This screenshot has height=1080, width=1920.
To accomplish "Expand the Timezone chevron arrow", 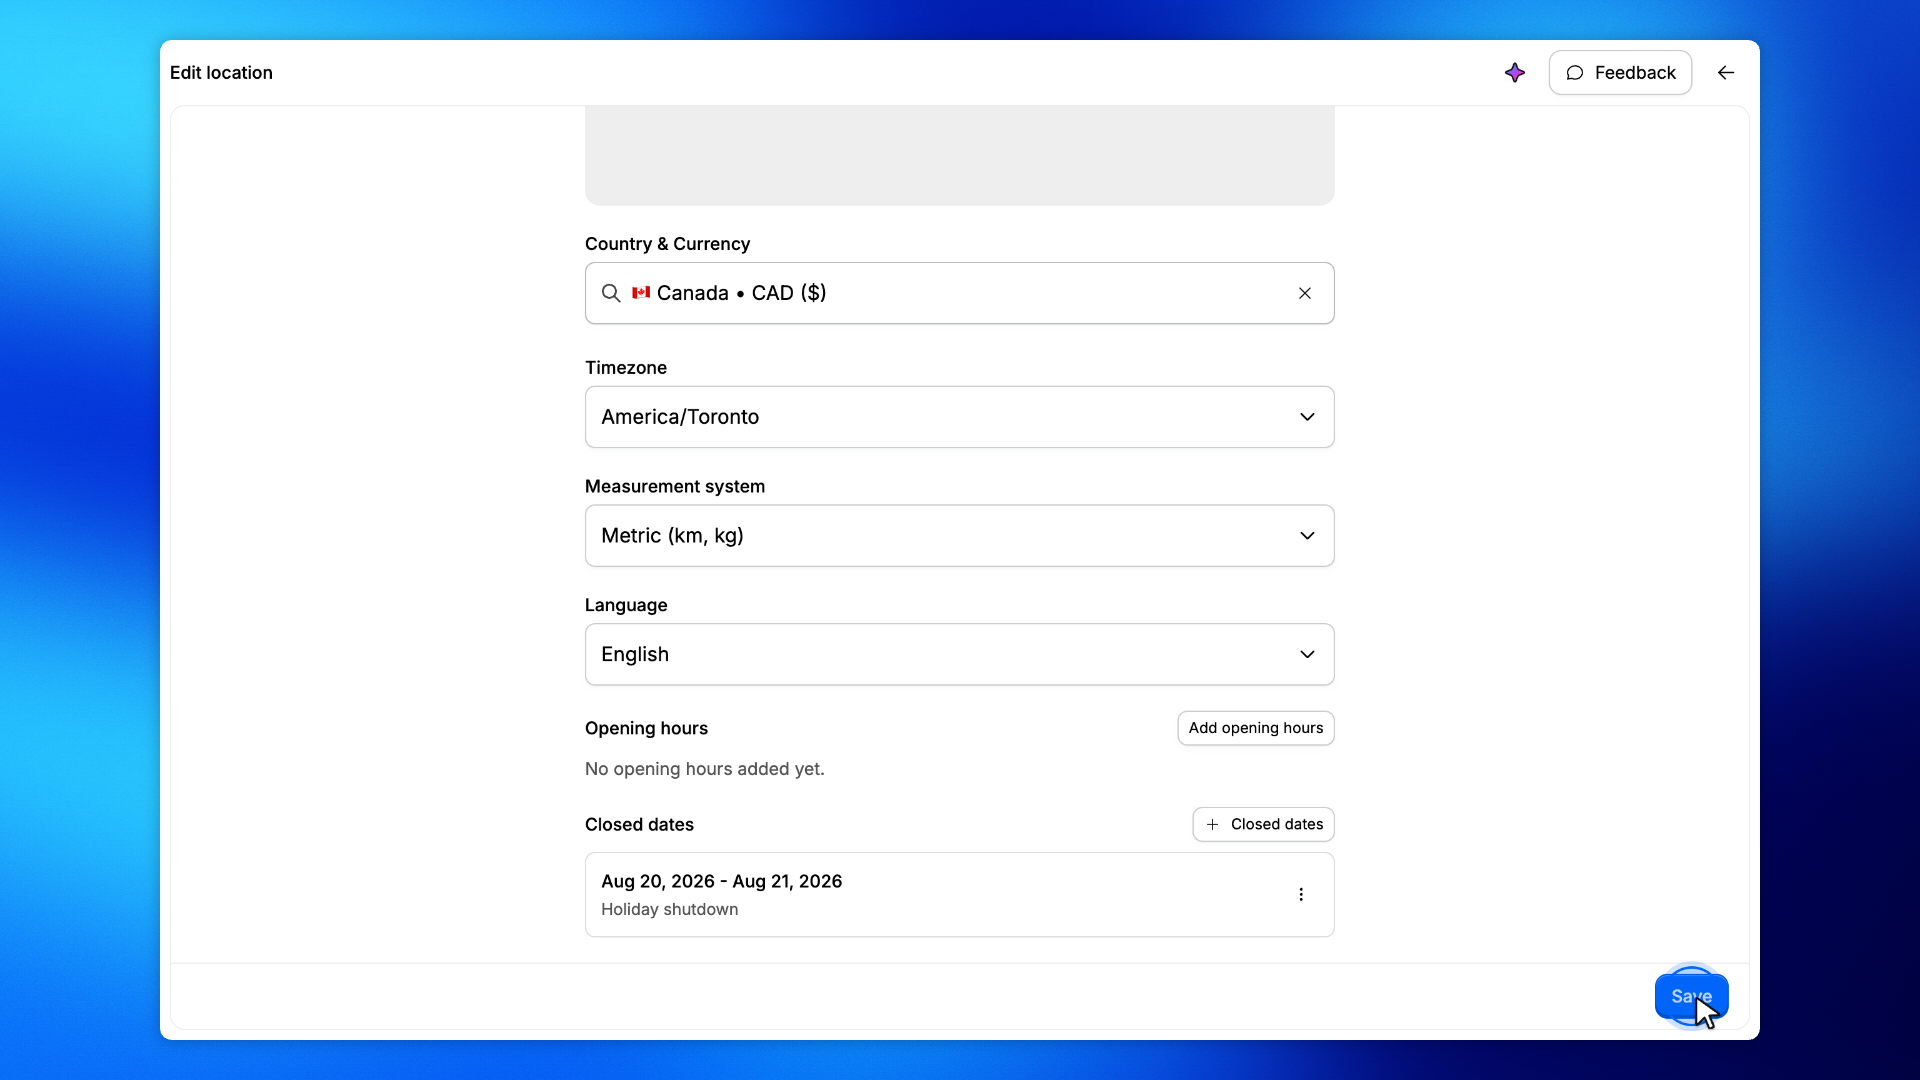I will point(1307,417).
